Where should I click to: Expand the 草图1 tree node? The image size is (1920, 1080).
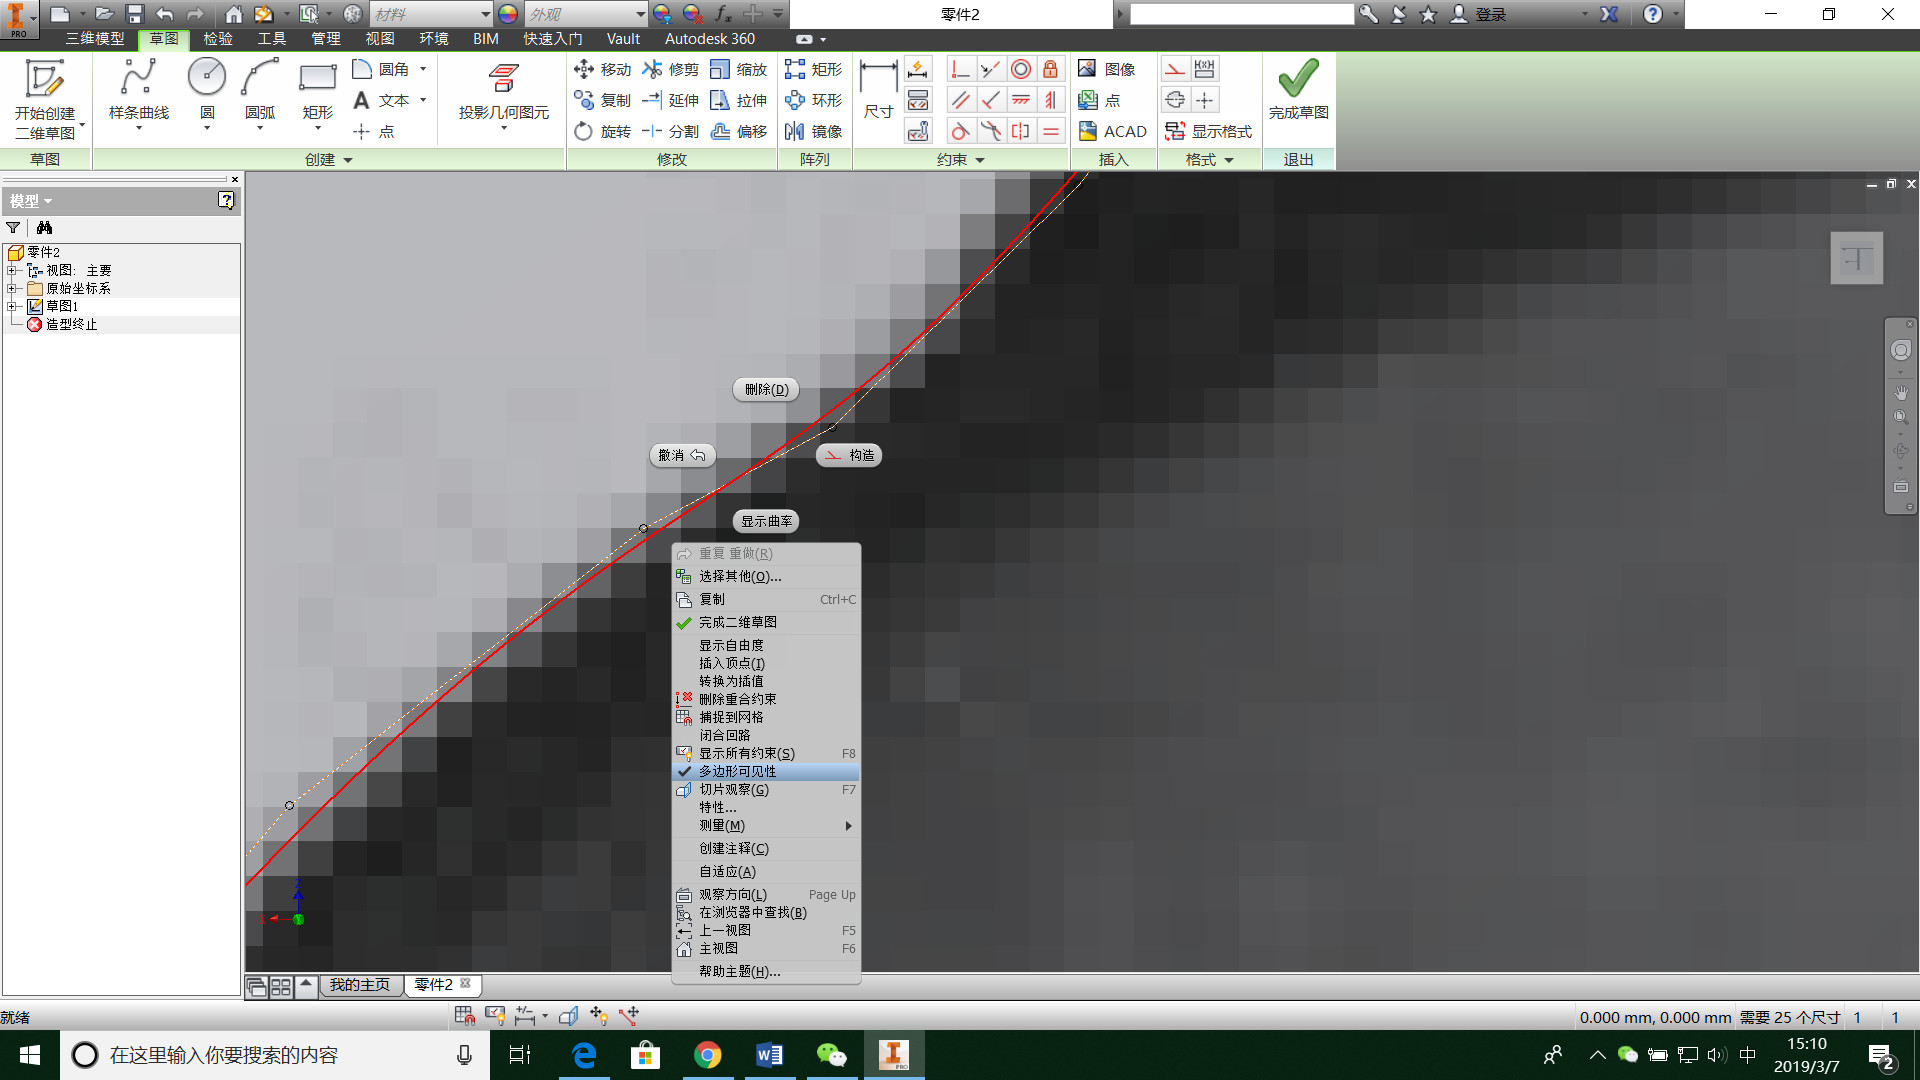coord(11,307)
